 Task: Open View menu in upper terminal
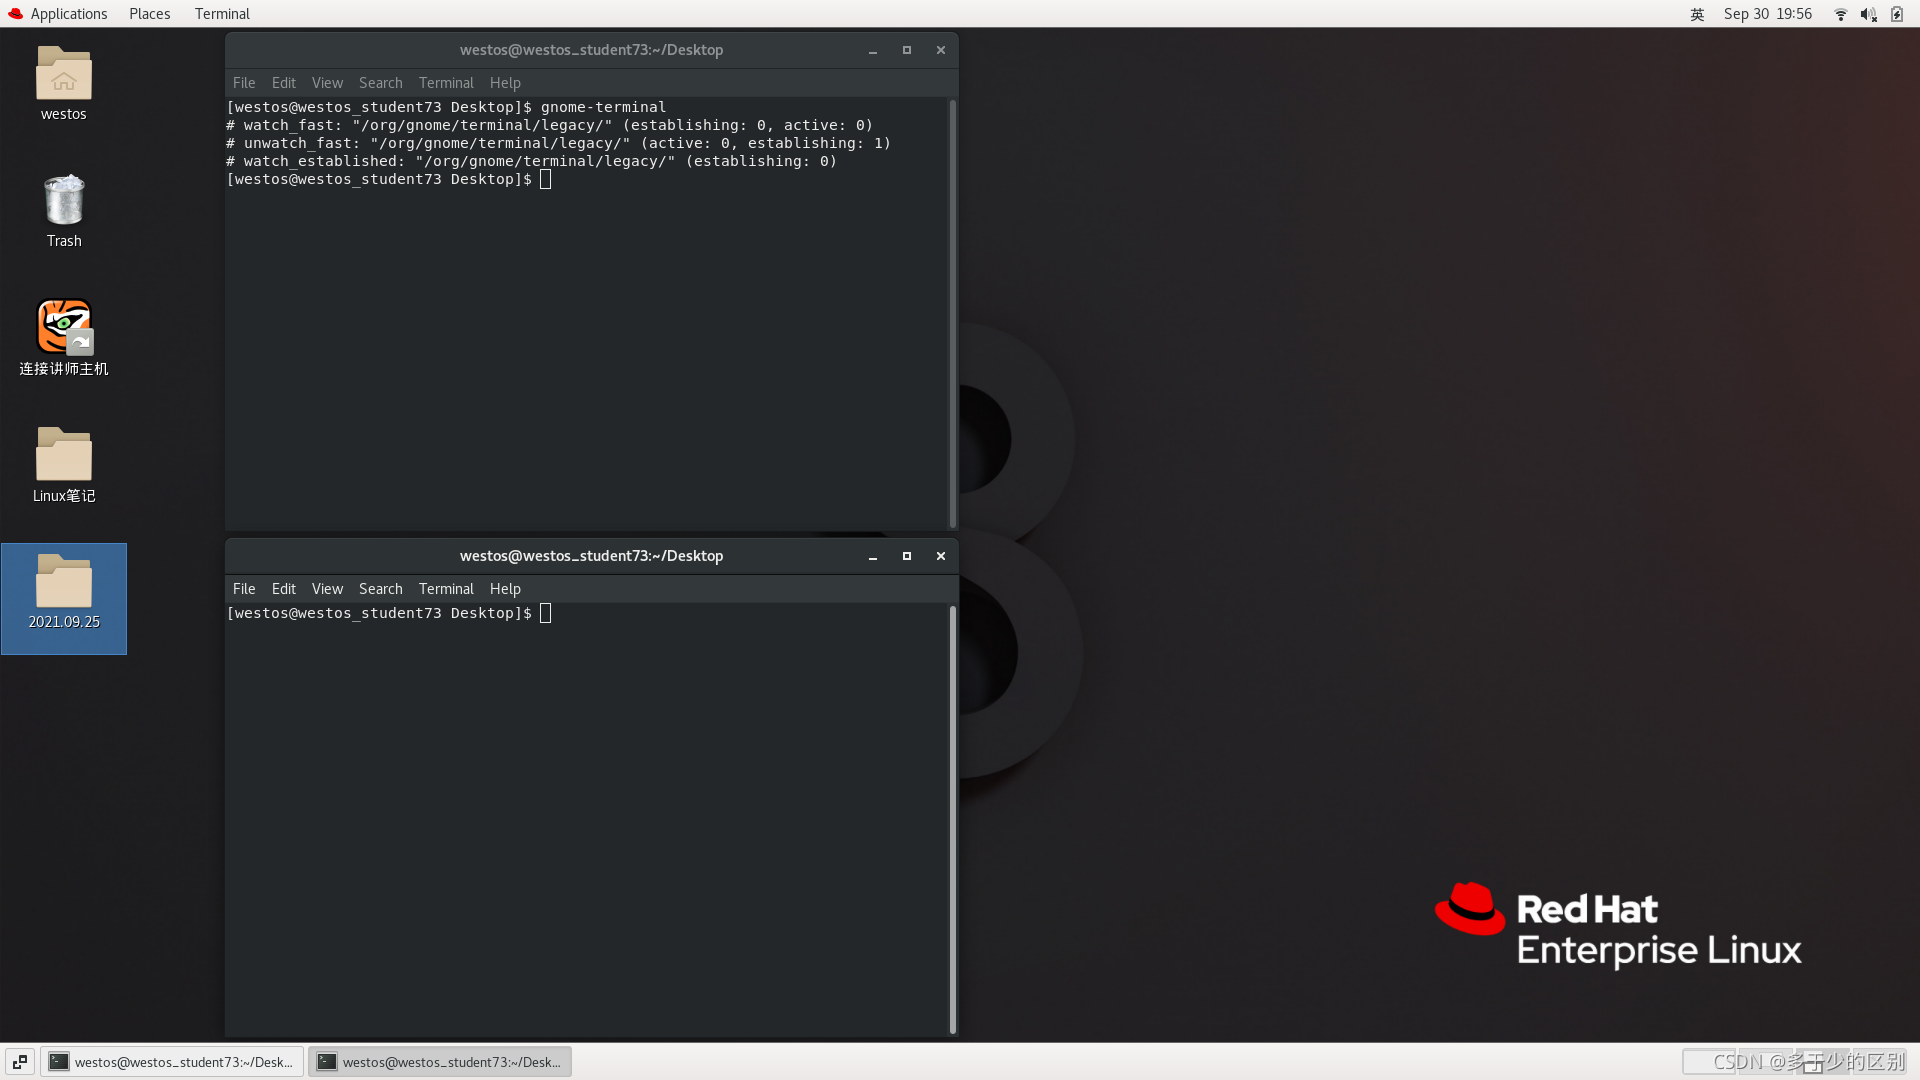[x=326, y=83]
